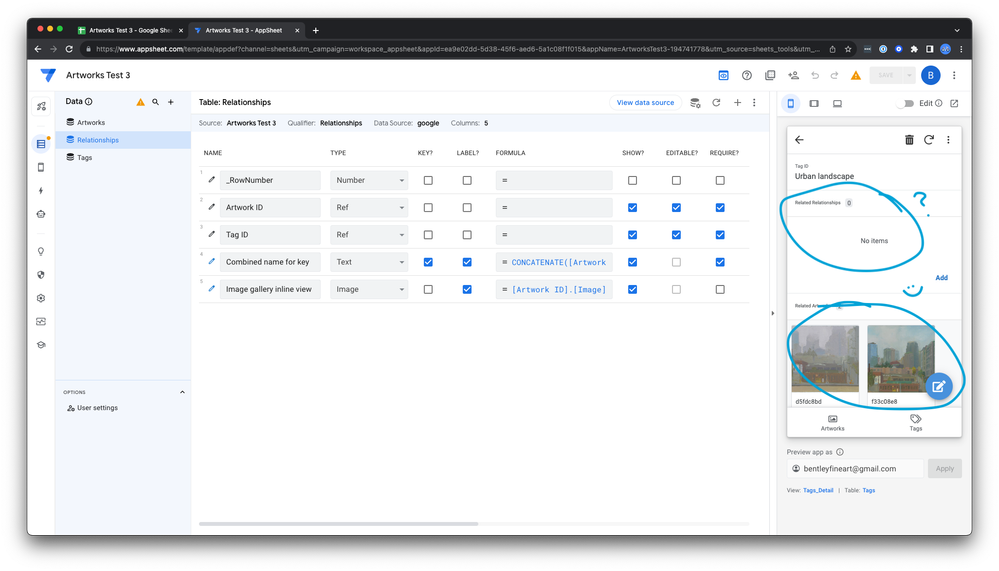
Task: Delete record with trash icon in preview
Action: (x=909, y=140)
